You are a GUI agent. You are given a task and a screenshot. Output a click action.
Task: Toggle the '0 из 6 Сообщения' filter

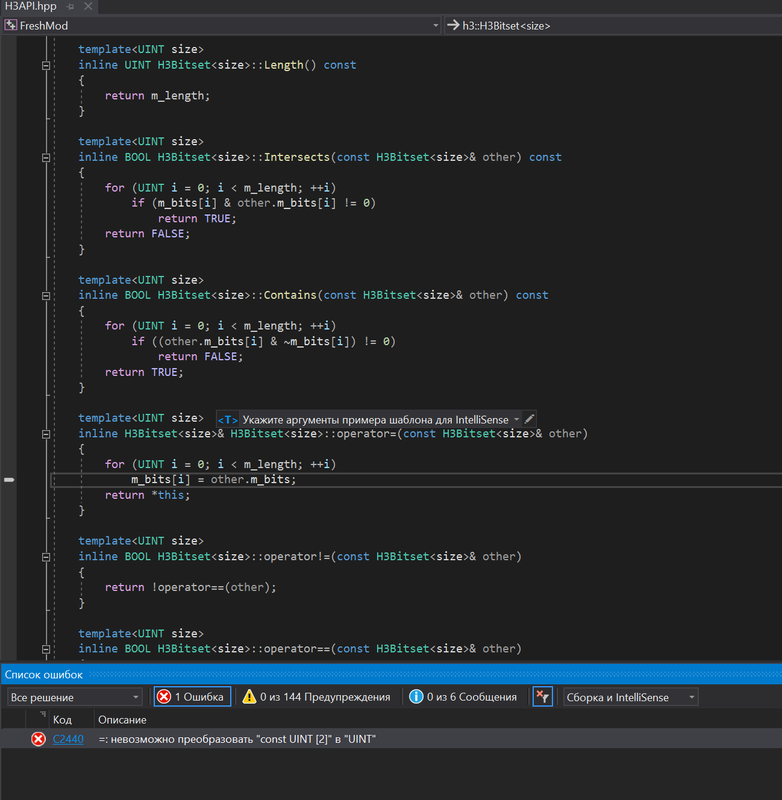tap(463, 697)
